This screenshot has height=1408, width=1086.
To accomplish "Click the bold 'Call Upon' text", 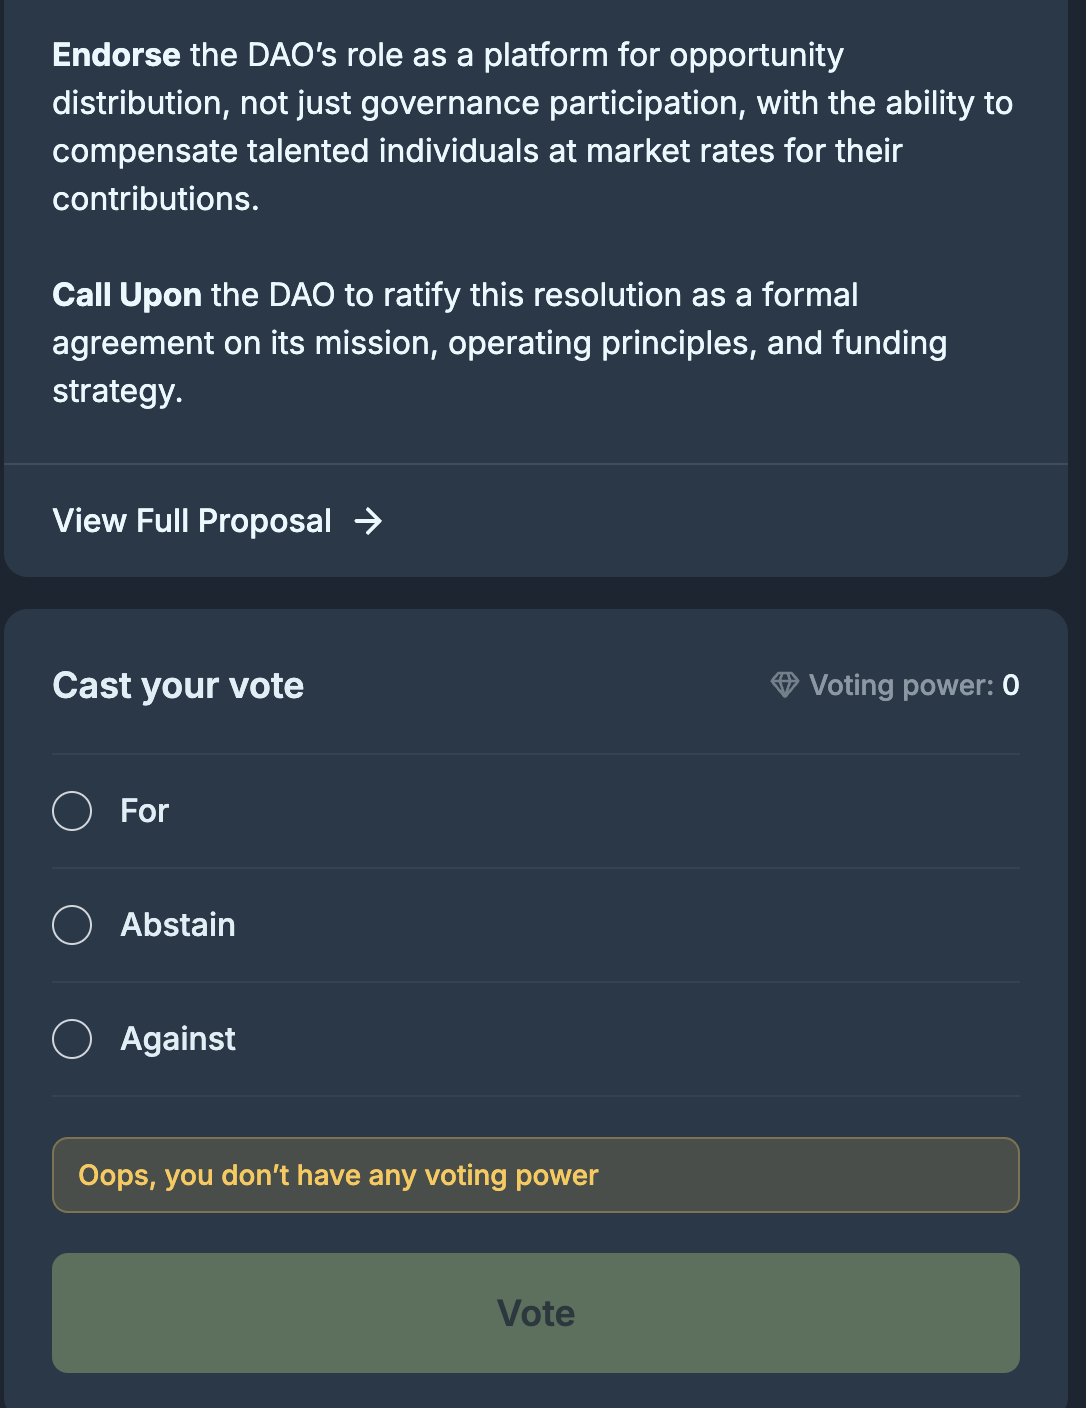I will tap(127, 295).
